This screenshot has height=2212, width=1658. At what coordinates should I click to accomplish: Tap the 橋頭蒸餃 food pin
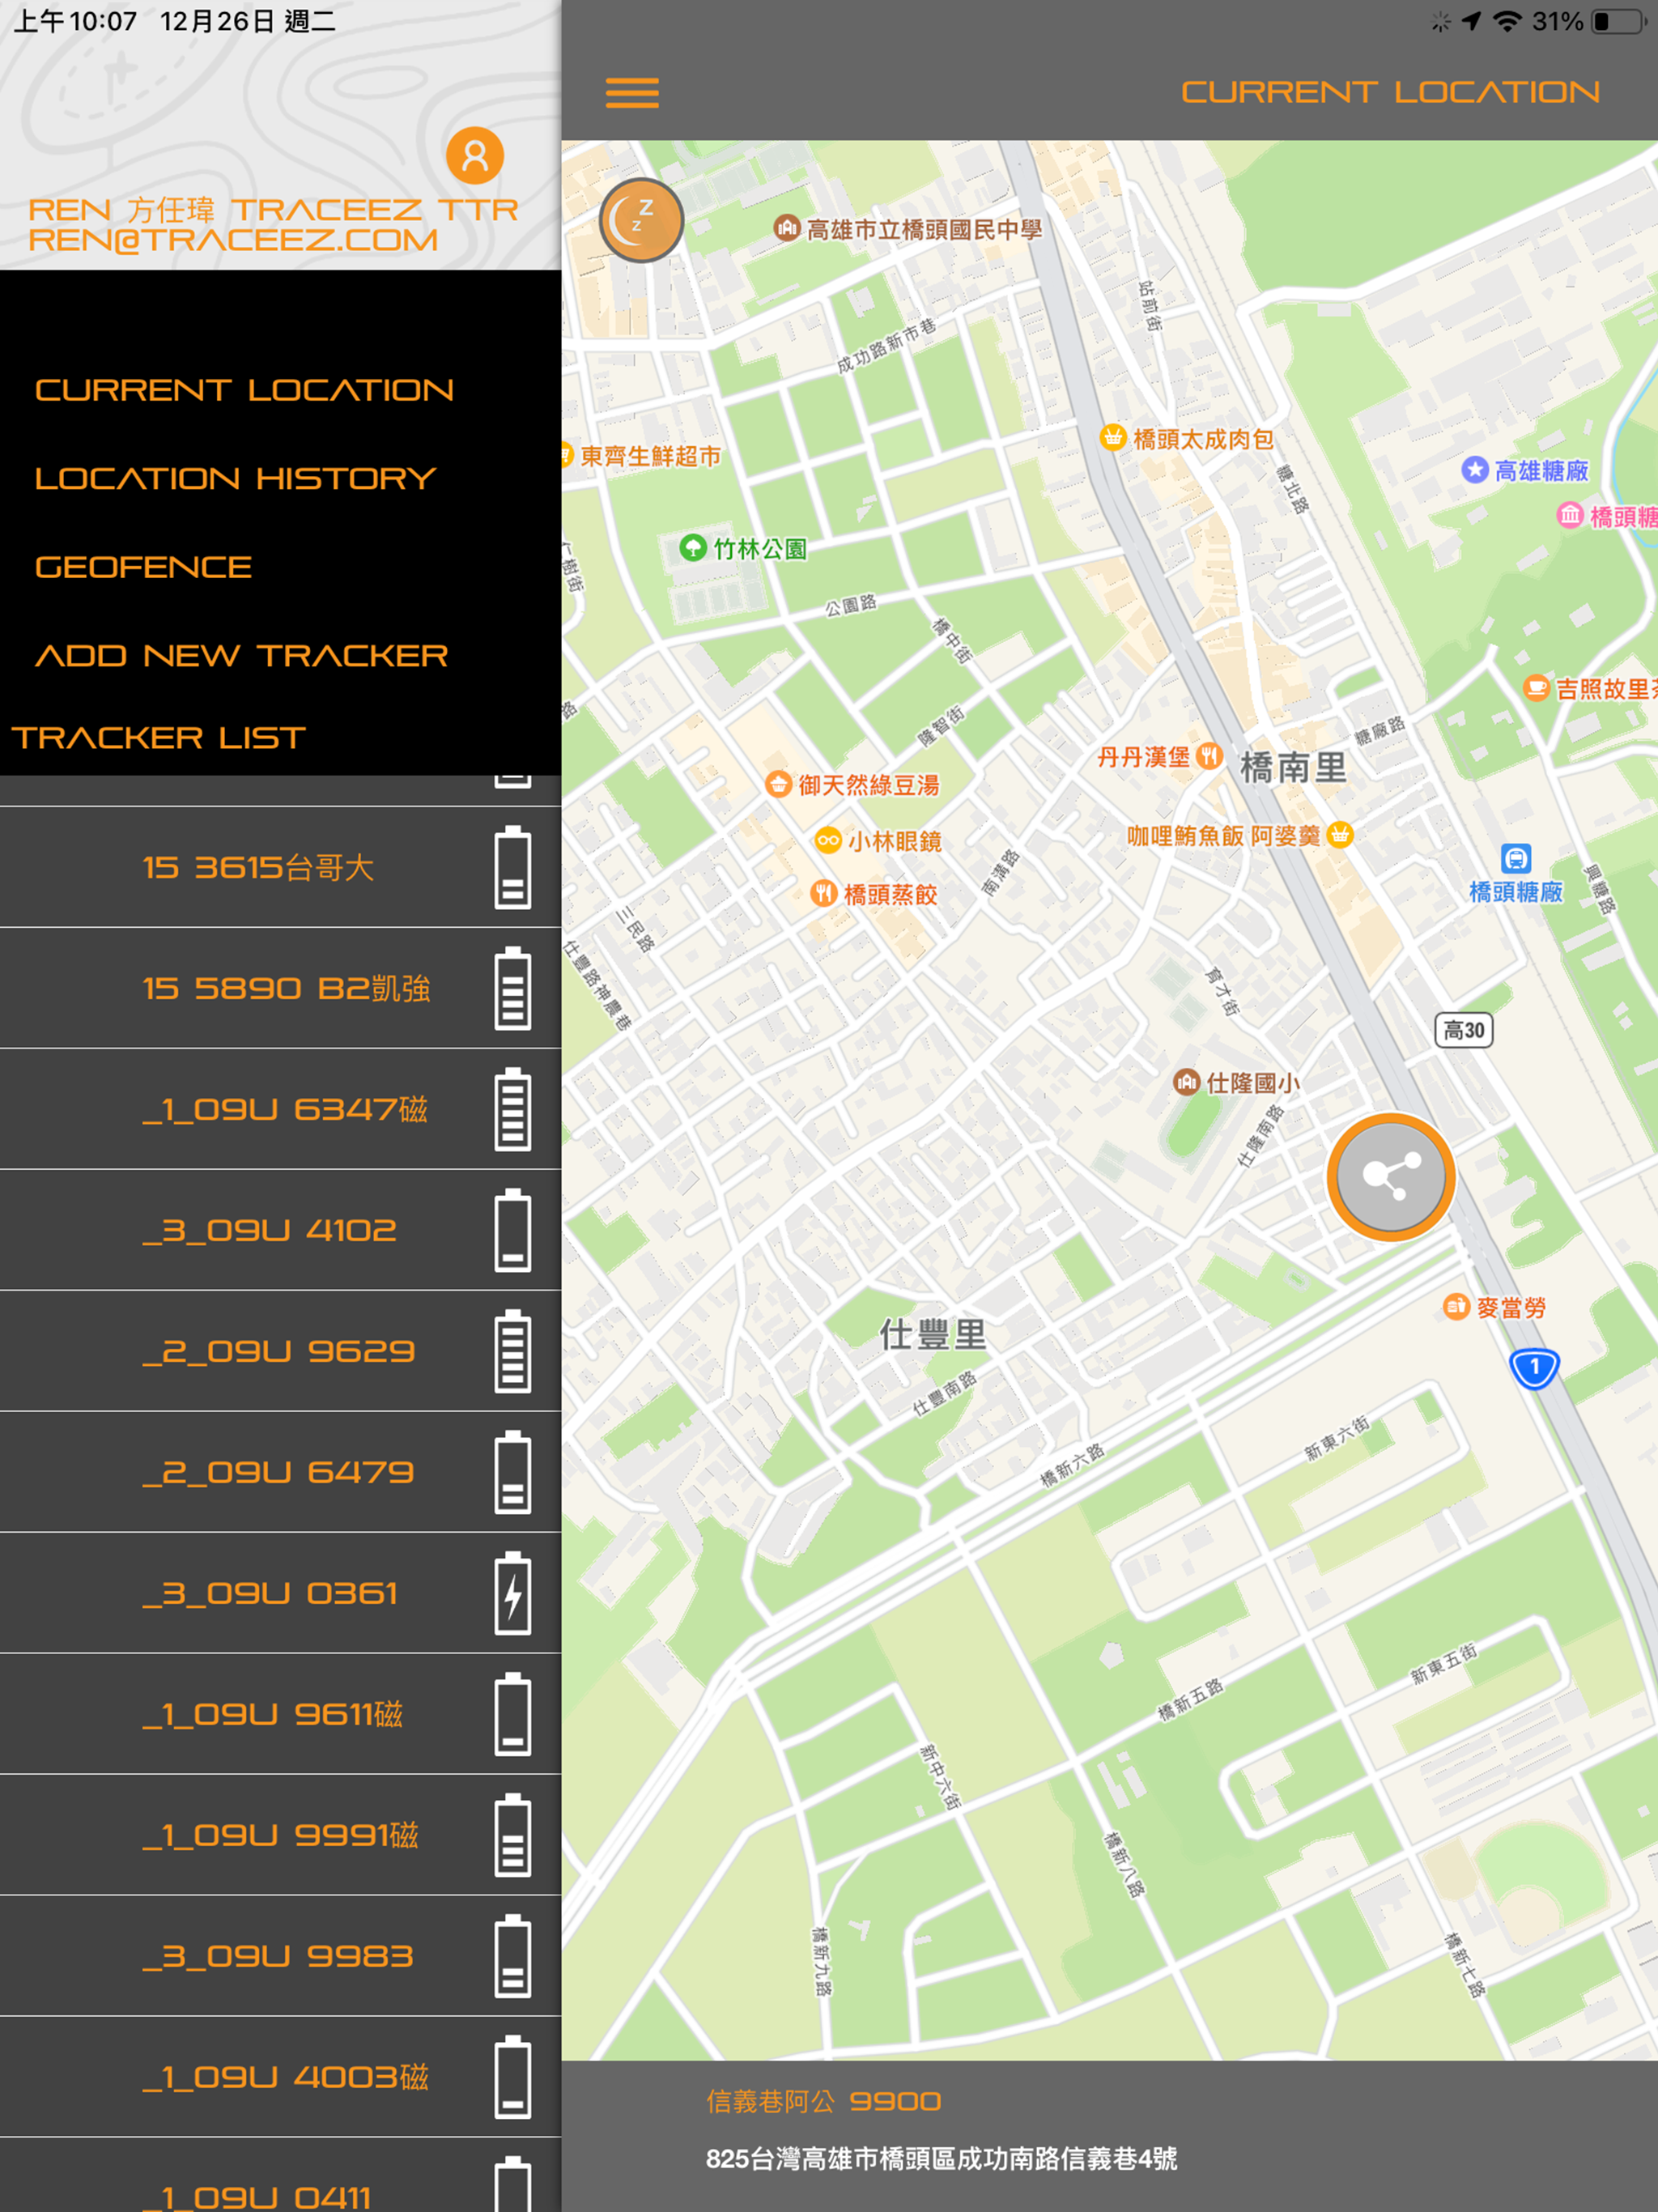[x=824, y=893]
